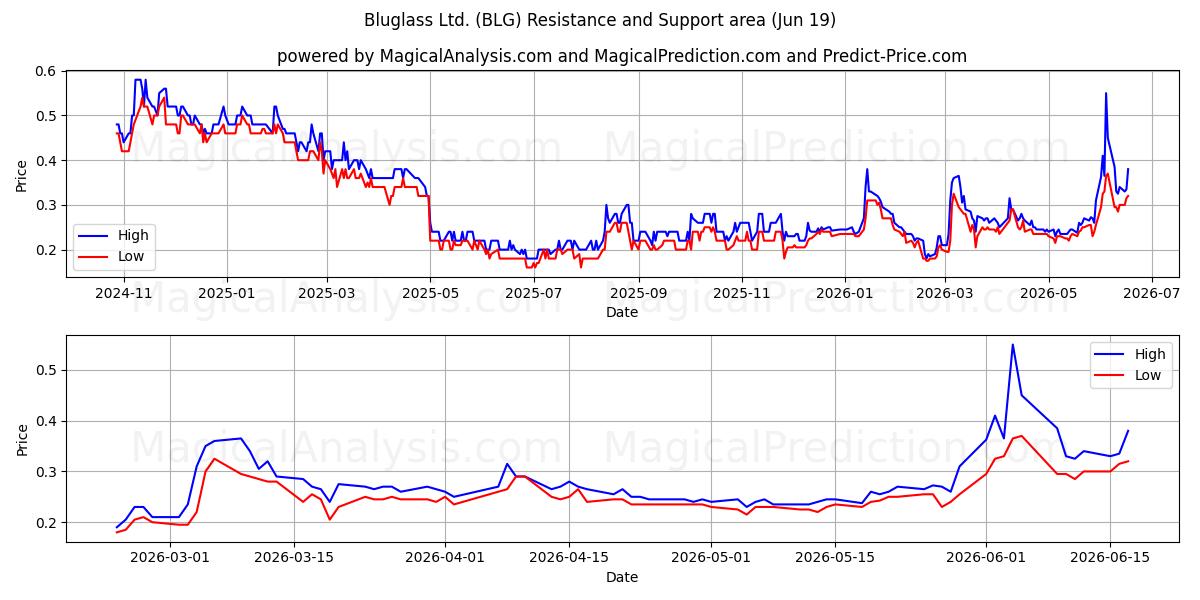Click the June 2026 price spike in top chart

click(1106, 94)
